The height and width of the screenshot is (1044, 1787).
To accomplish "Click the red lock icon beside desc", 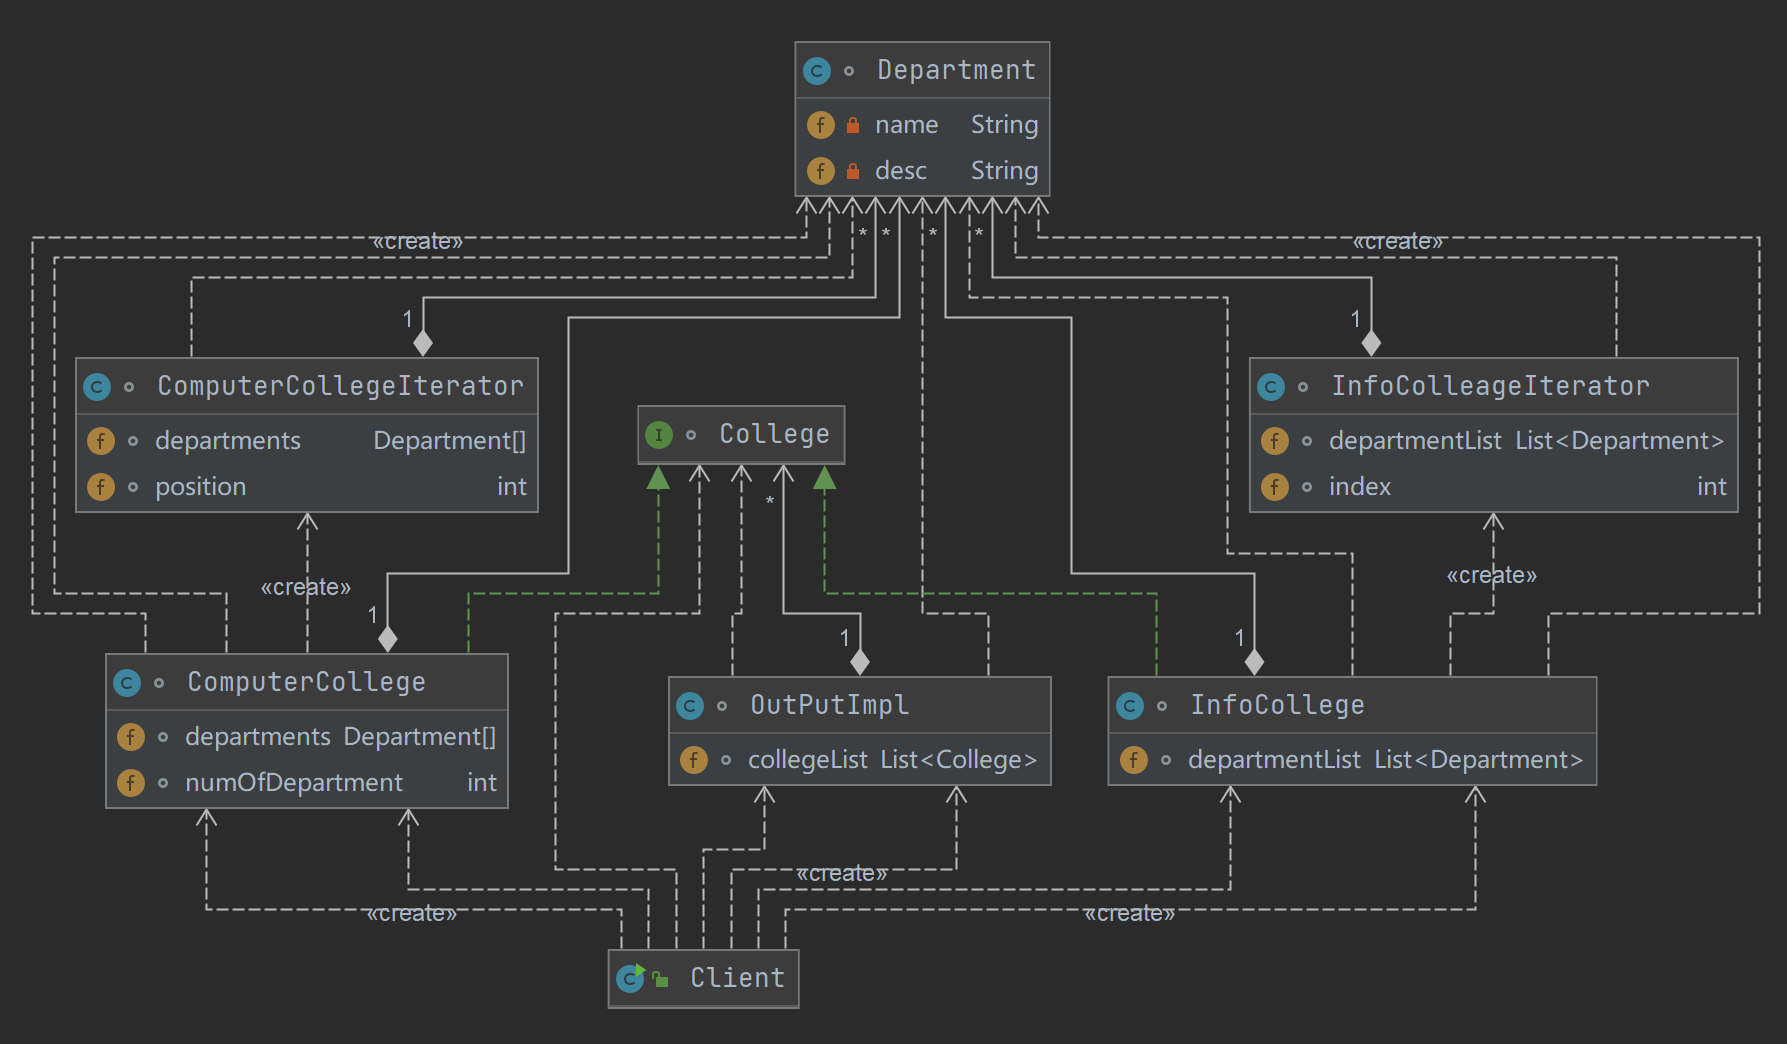I will pyautogui.click(x=853, y=171).
